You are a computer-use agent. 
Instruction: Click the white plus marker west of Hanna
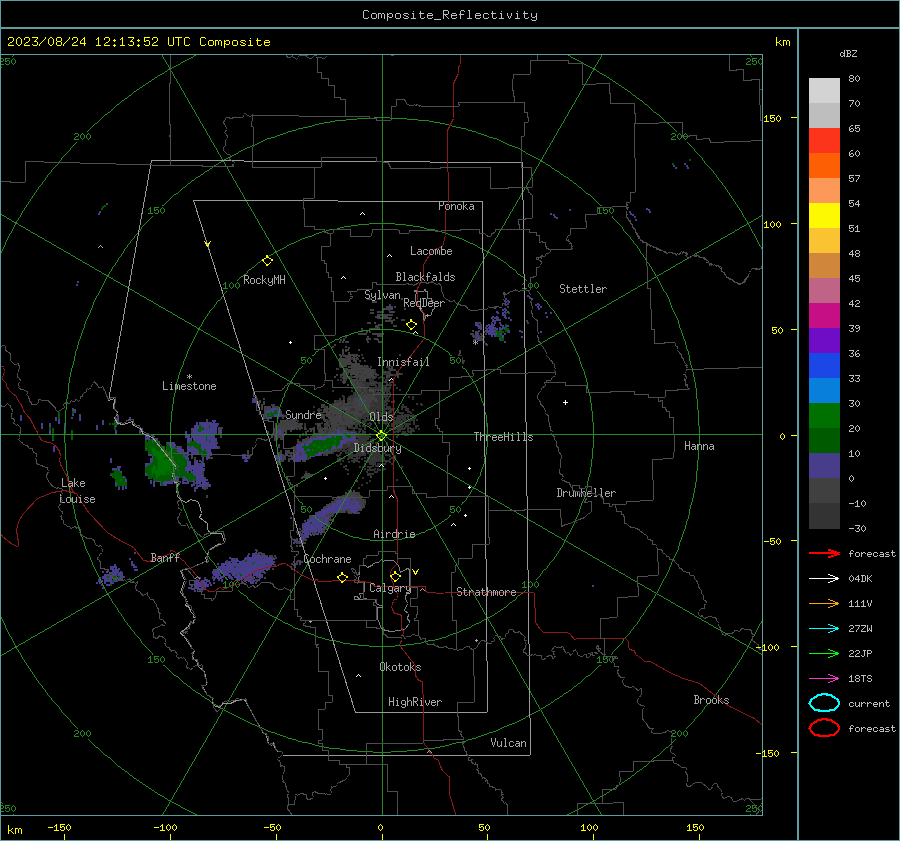click(x=565, y=402)
